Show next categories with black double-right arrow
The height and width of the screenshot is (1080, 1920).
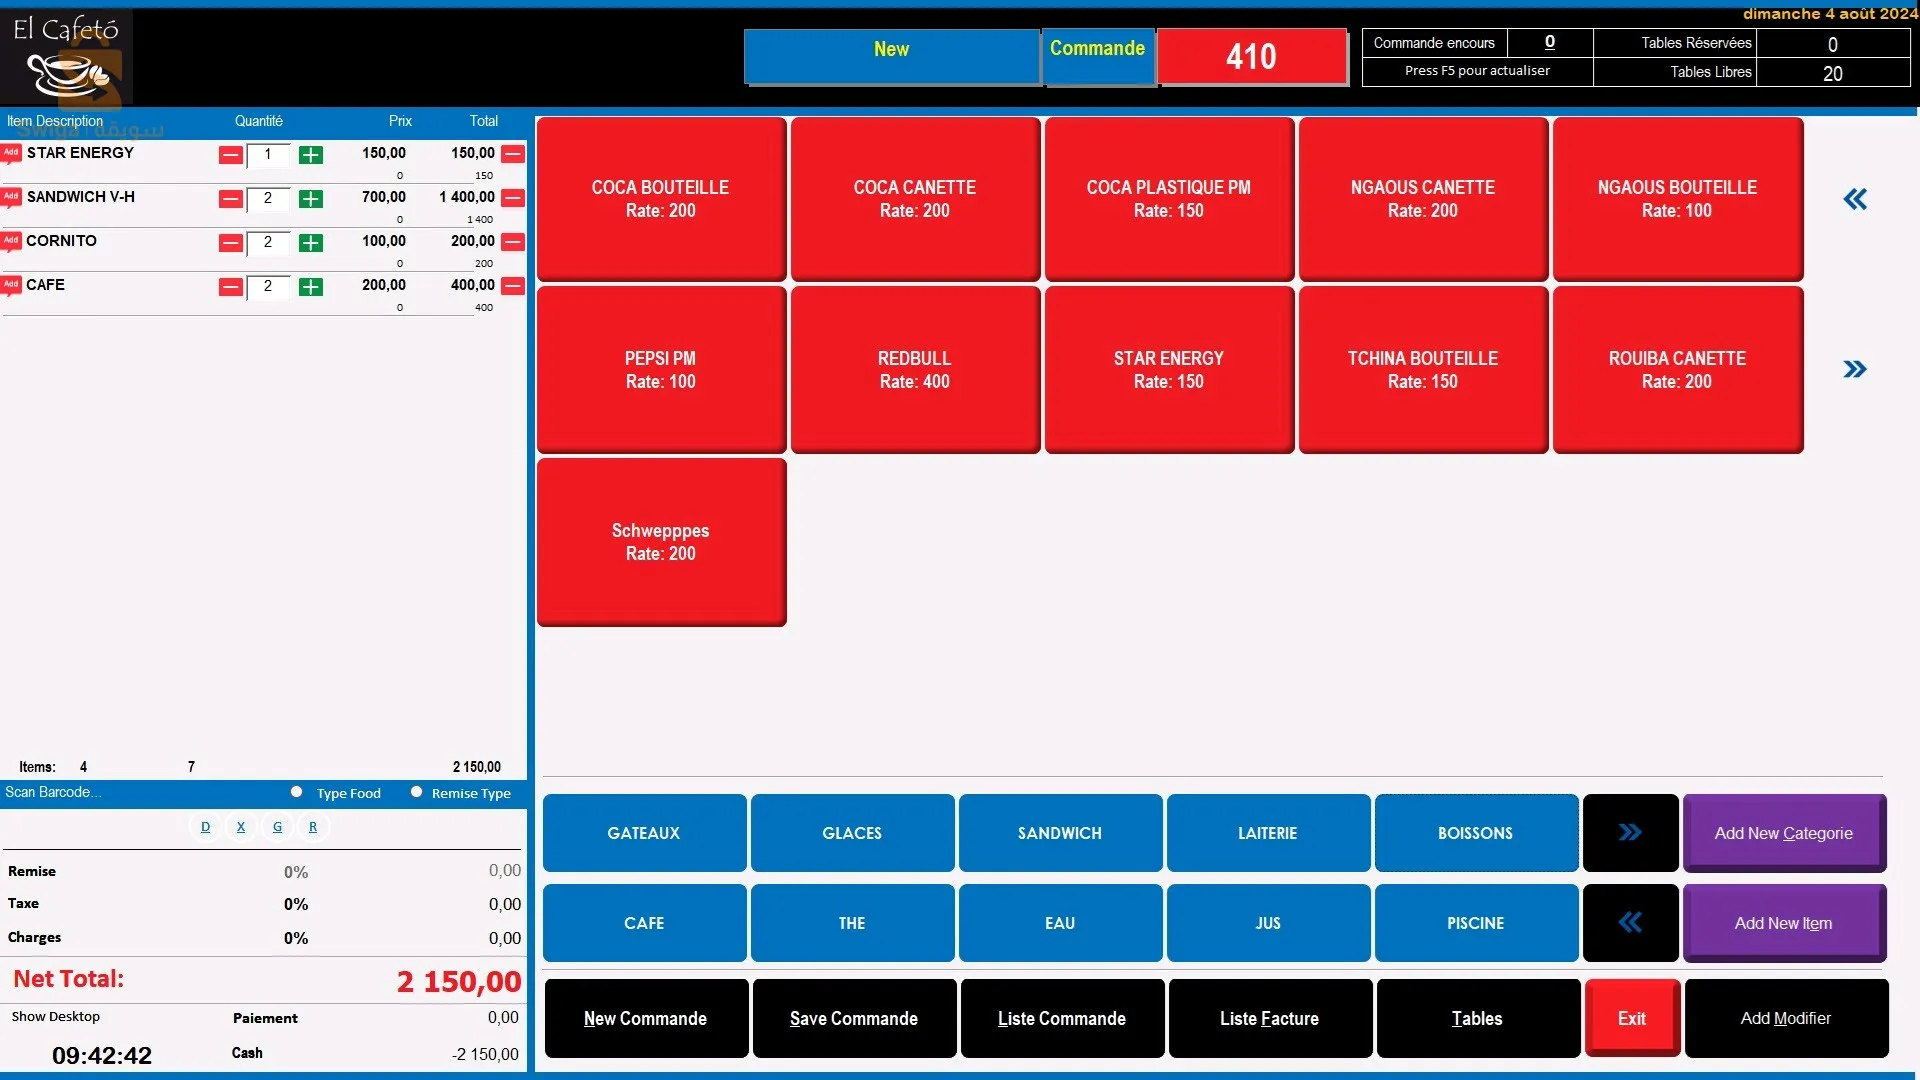coord(1630,832)
